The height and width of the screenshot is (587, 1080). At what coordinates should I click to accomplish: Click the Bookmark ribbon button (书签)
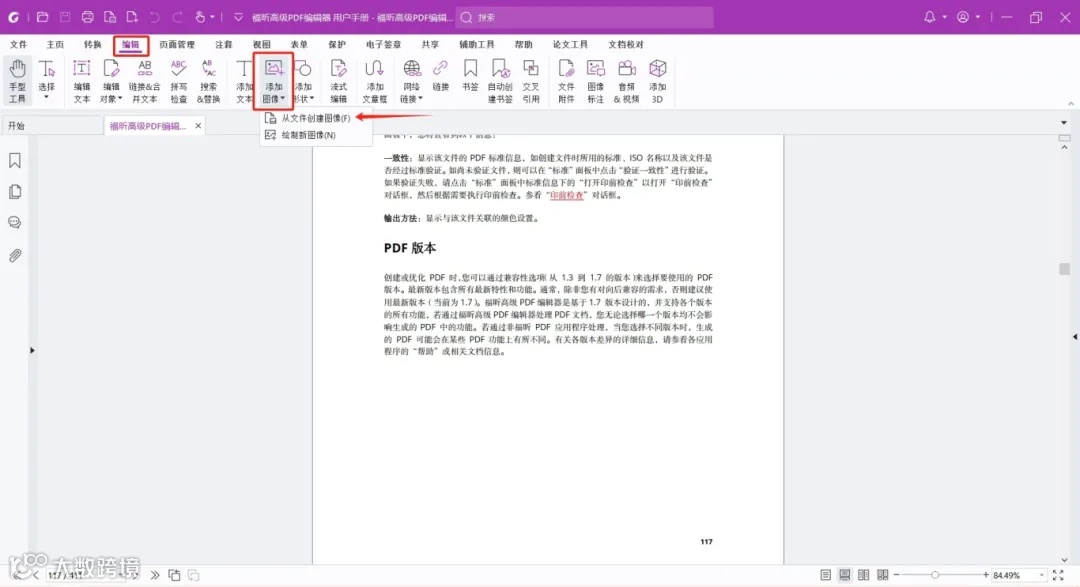click(470, 76)
